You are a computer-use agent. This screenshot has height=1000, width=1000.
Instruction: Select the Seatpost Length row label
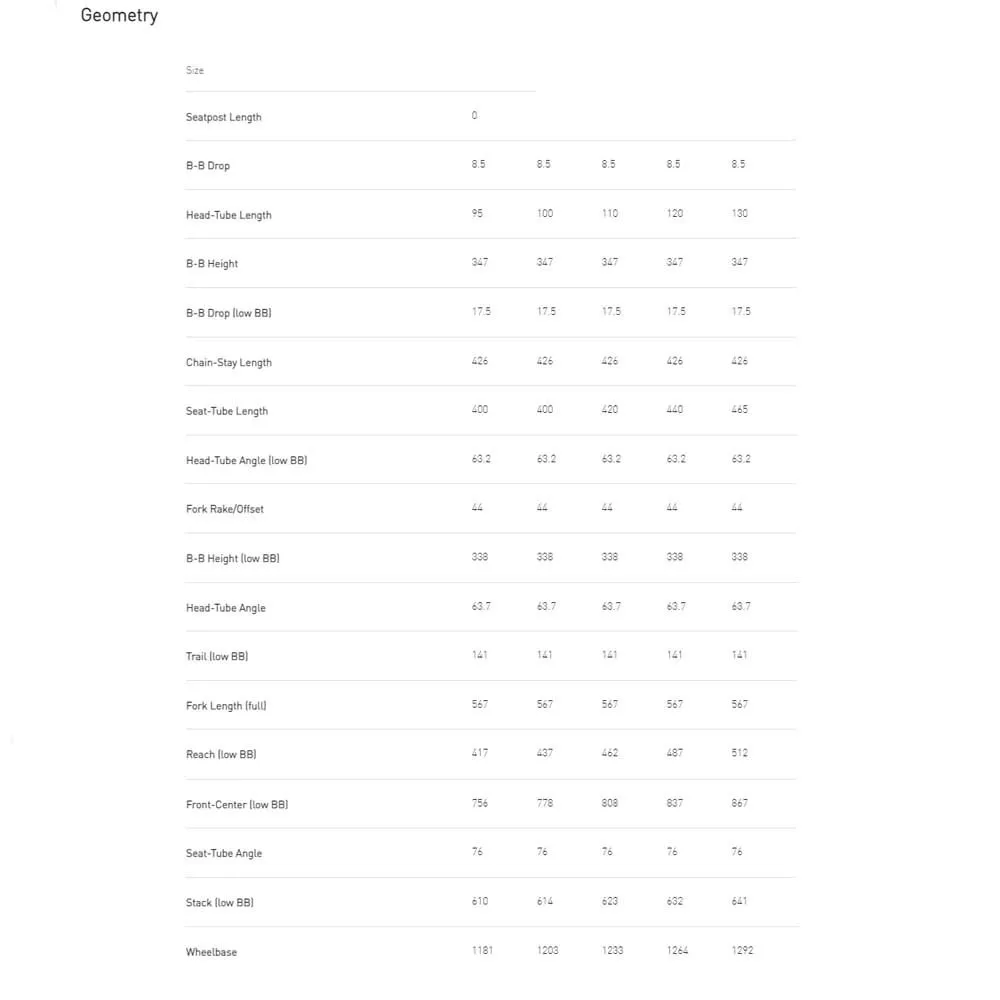(x=224, y=117)
